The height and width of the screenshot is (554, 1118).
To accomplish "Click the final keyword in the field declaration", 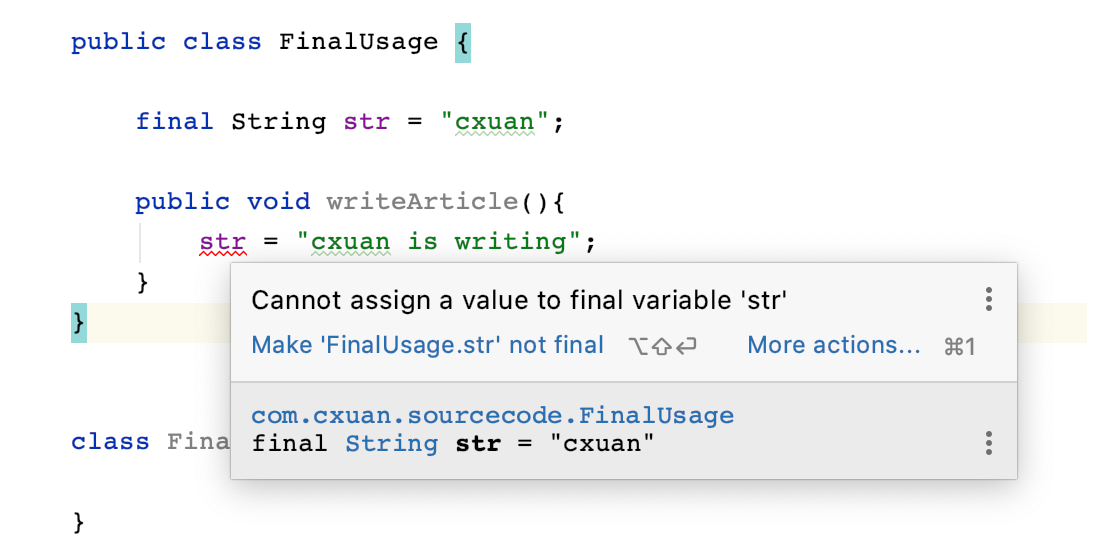I will [x=175, y=122].
